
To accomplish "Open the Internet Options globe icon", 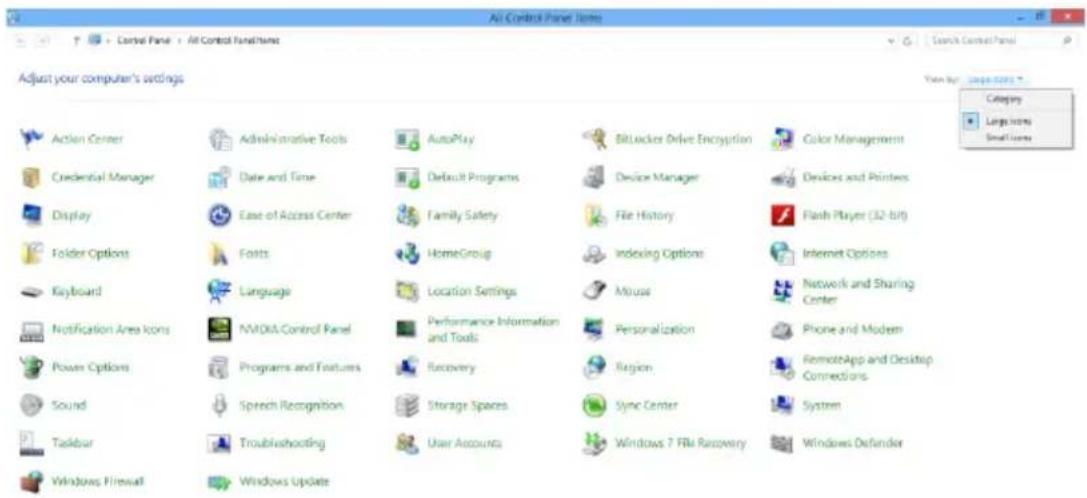I will click(782, 254).
